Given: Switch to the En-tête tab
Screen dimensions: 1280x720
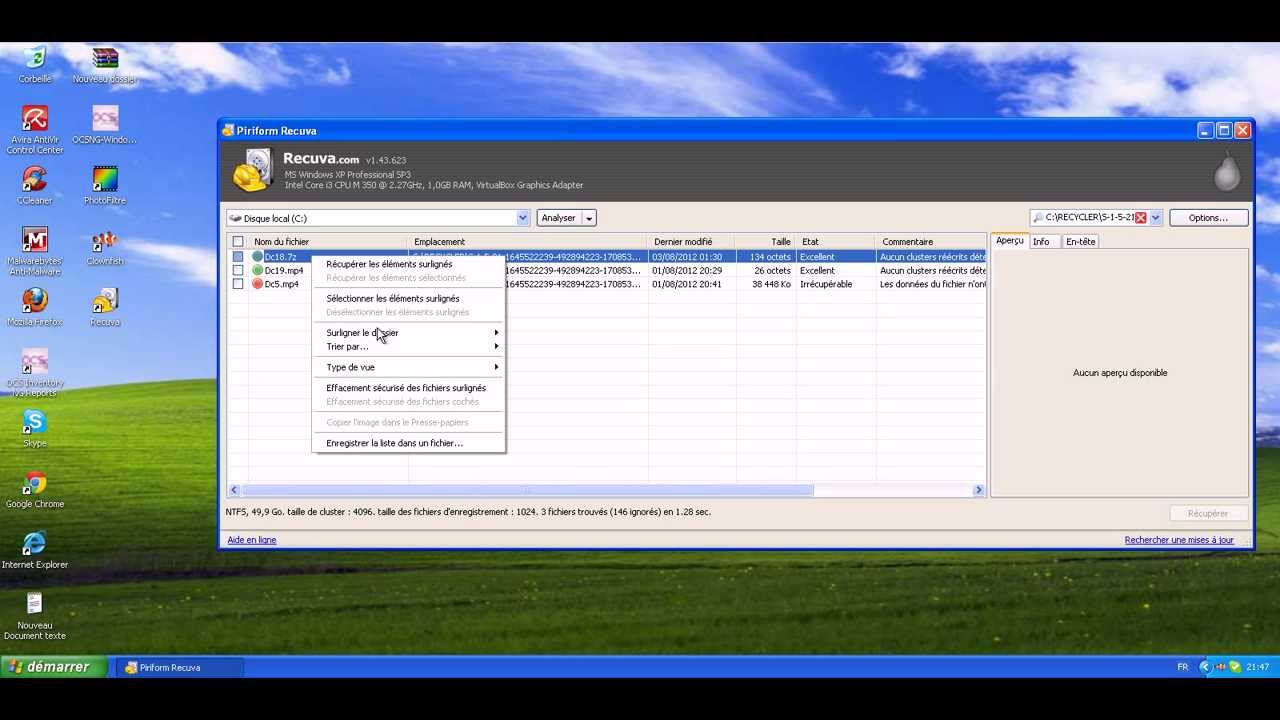Looking at the screenshot, I should [x=1080, y=242].
